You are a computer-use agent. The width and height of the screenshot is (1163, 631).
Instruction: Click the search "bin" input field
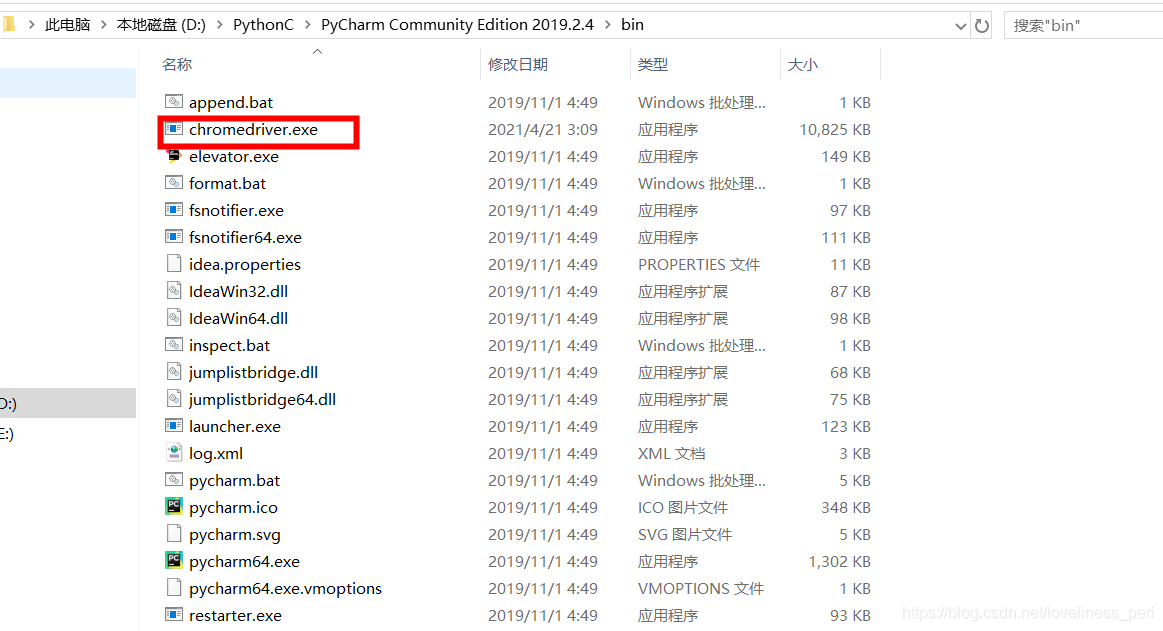tap(1083, 26)
